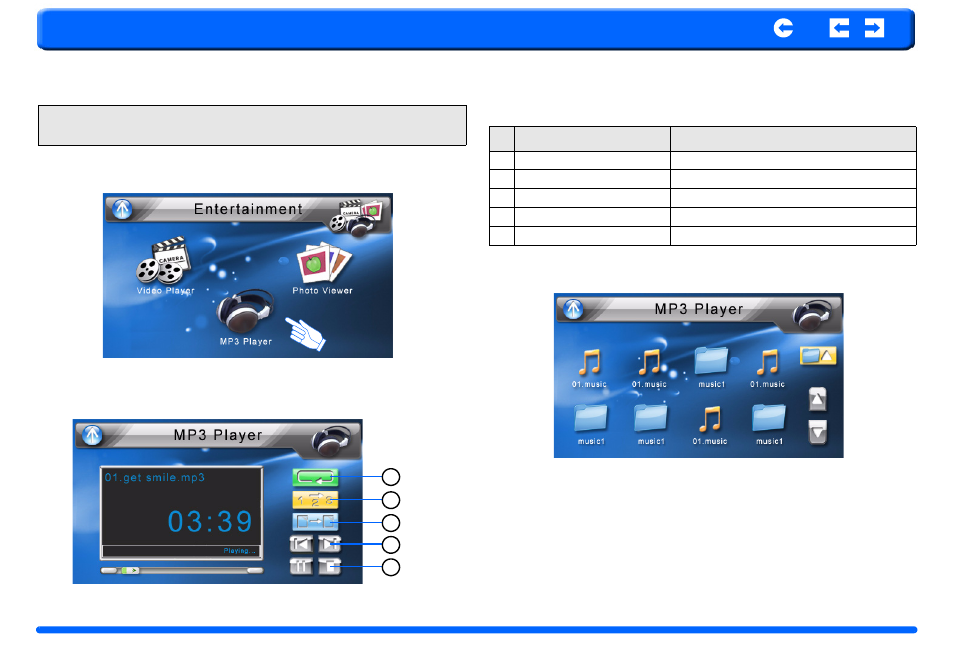Go up a folder with the yellow folder button
Image resolution: width=954 pixels, height=671 pixels.
[x=818, y=356]
